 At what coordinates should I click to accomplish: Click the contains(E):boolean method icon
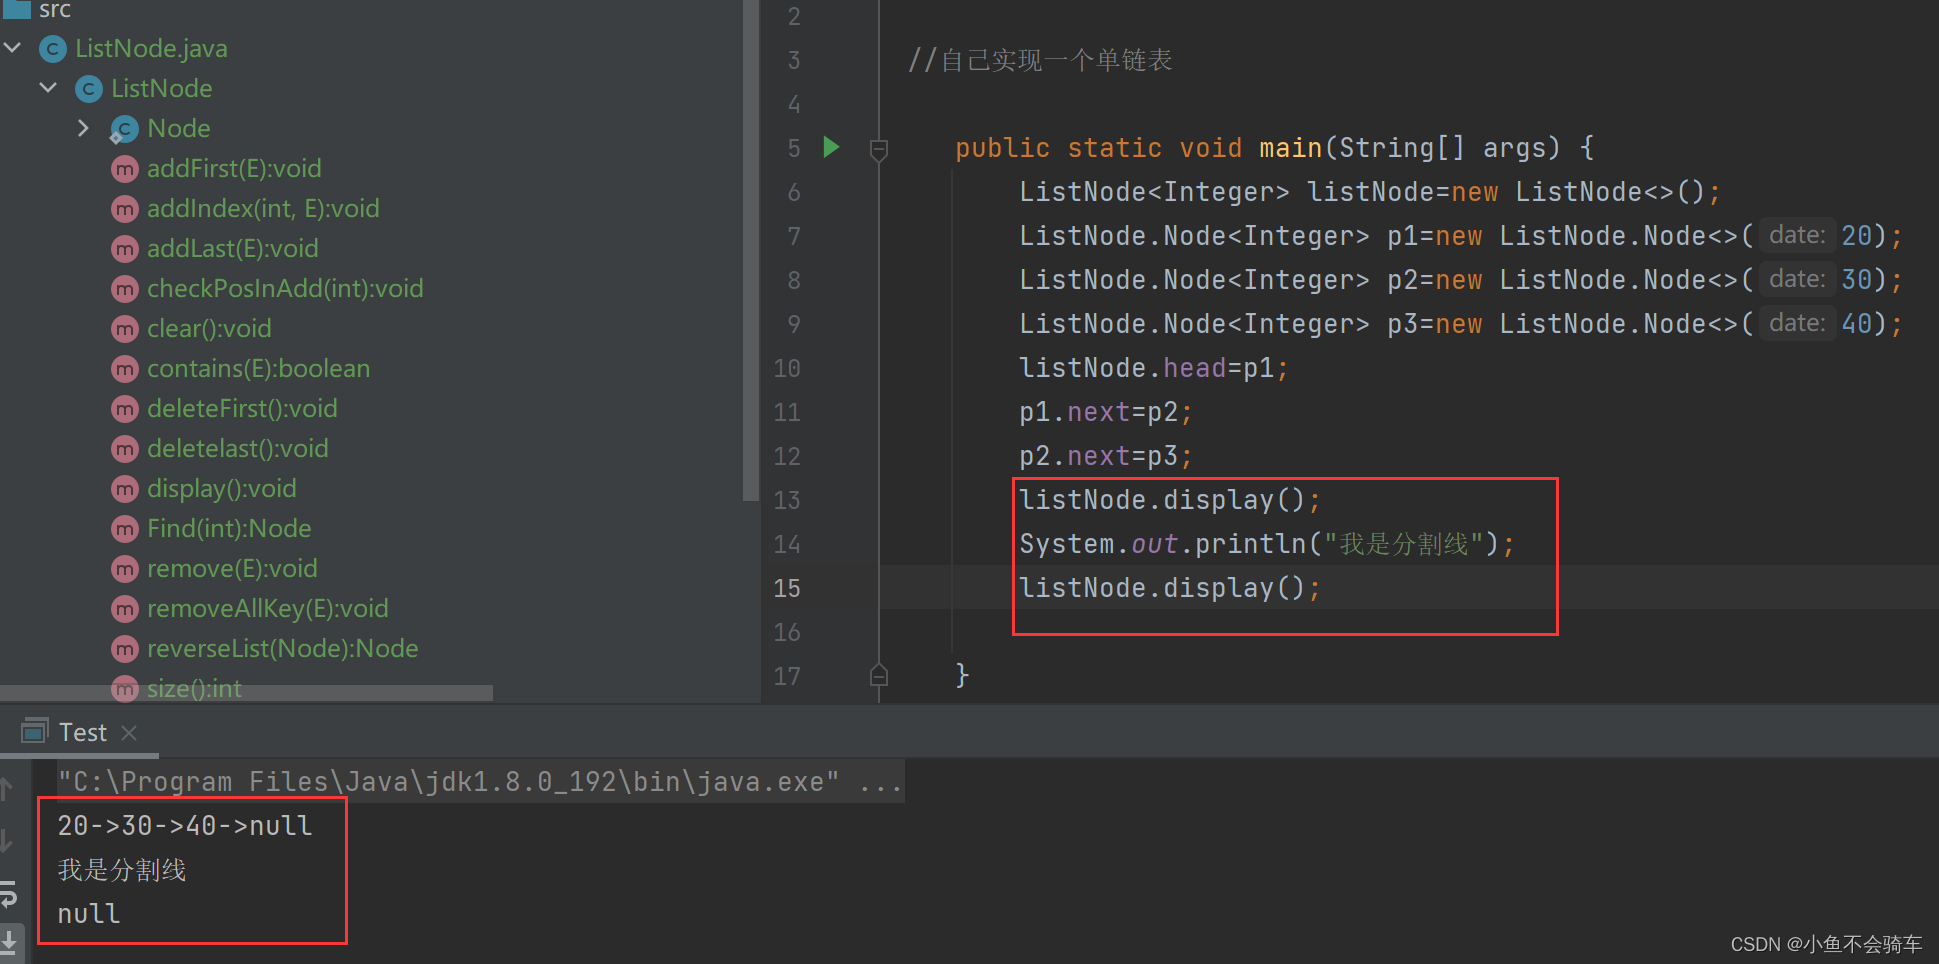click(124, 369)
